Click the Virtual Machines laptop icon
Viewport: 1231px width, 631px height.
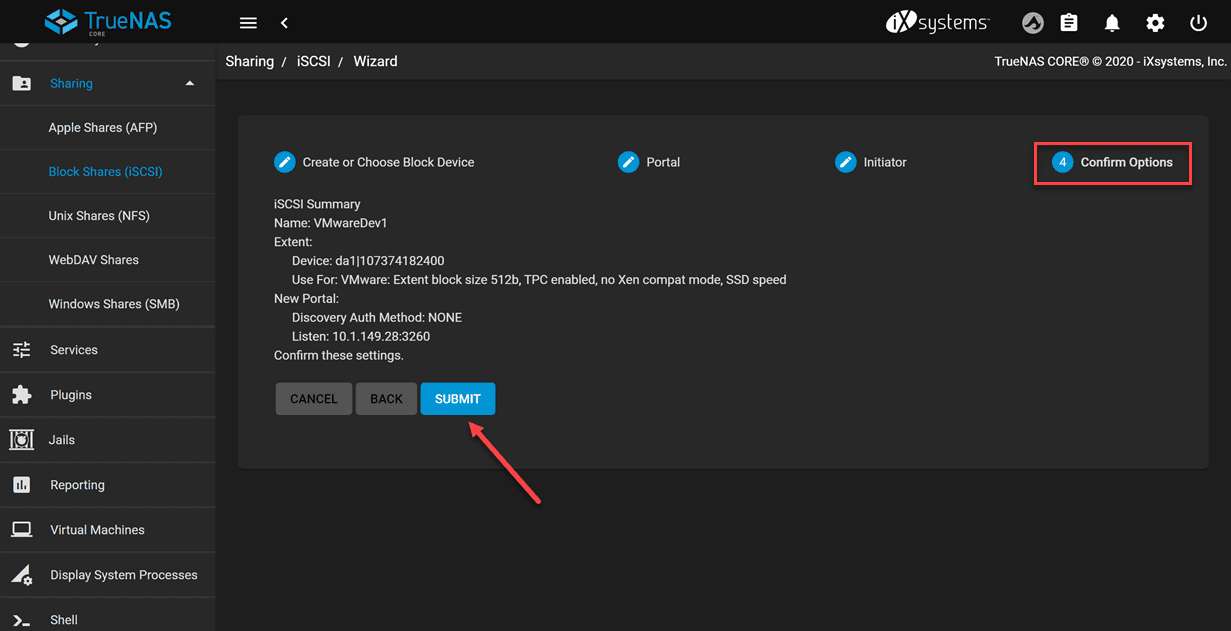click(21, 530)
